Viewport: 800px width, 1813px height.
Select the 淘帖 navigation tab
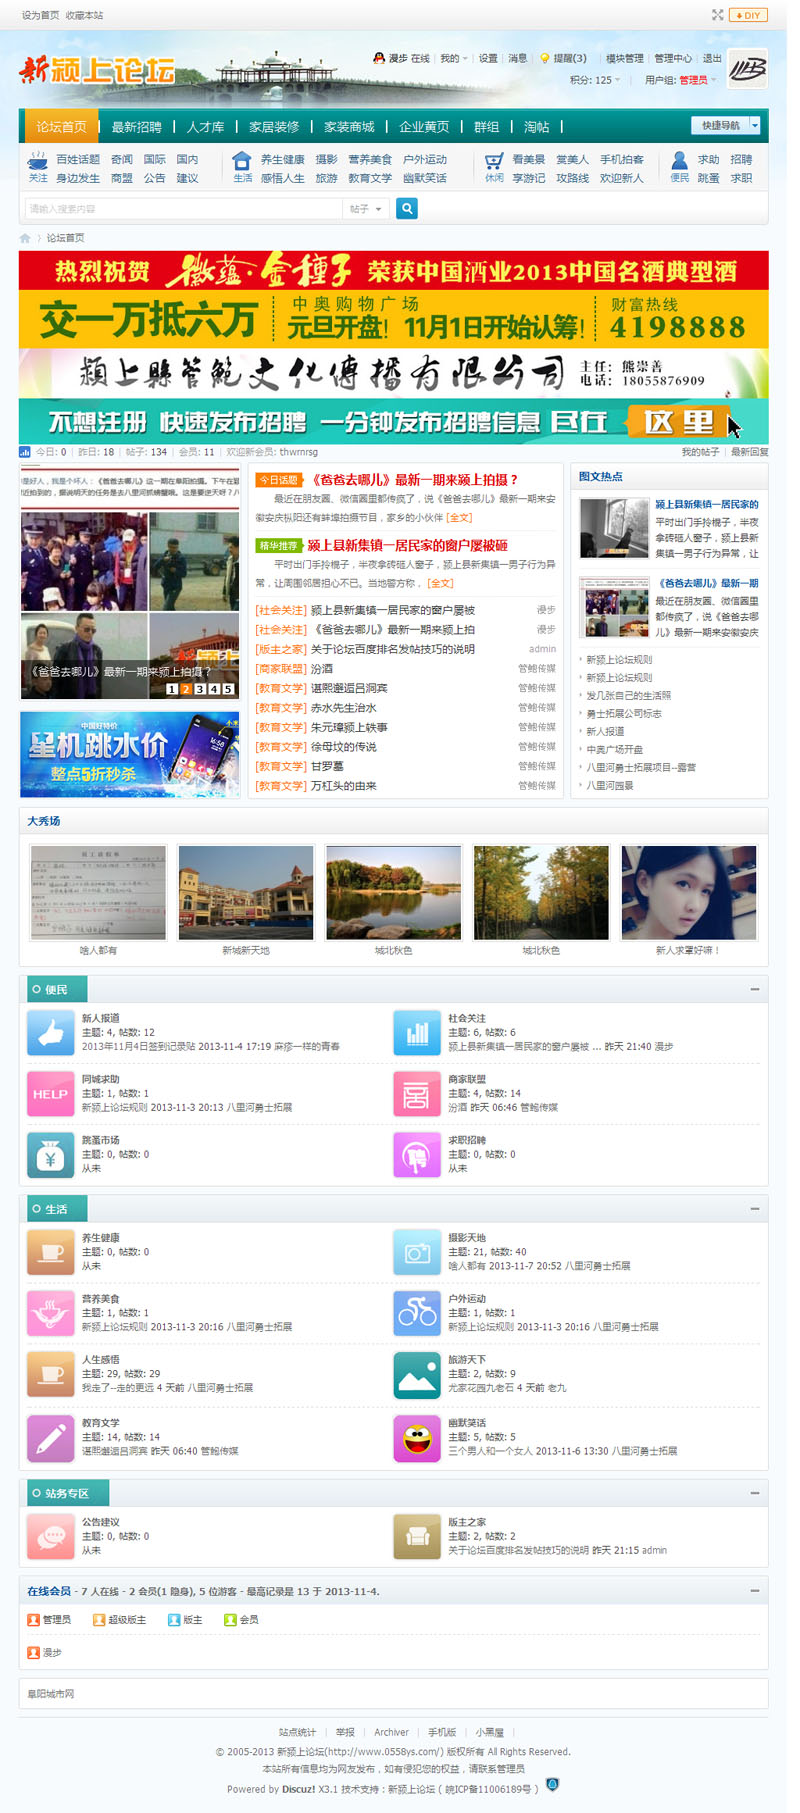point(536,127)
